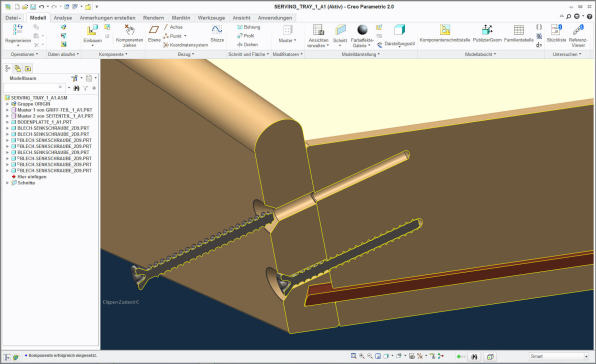The height and width of the screenshot is (364, 596).
Task: Click the Schnitt section icon
Action: click(x=340, y=30)
